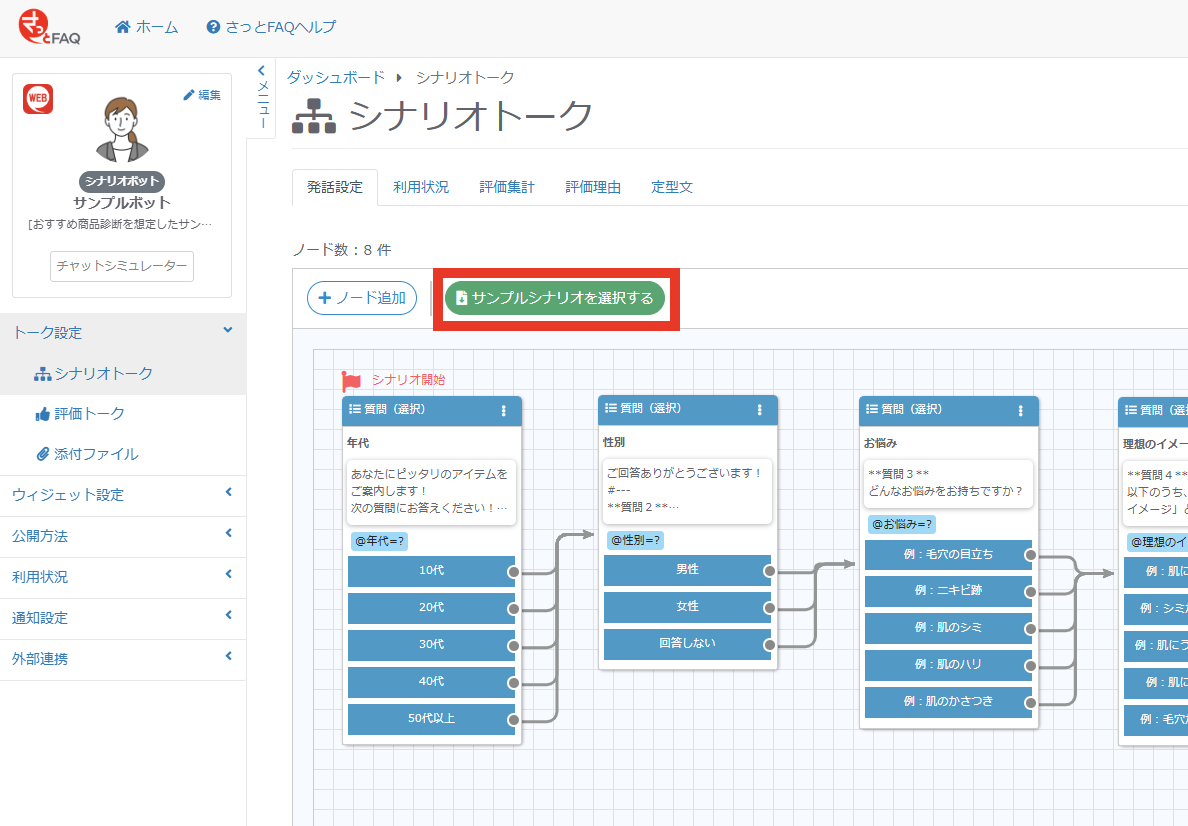Open the お悩み node options menu
This screenshot has height=826, width=1188.
click(1021, 411)
